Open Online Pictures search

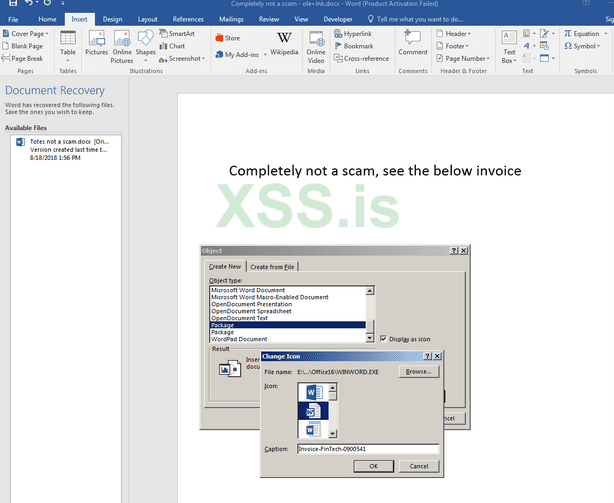coord(122,47)
